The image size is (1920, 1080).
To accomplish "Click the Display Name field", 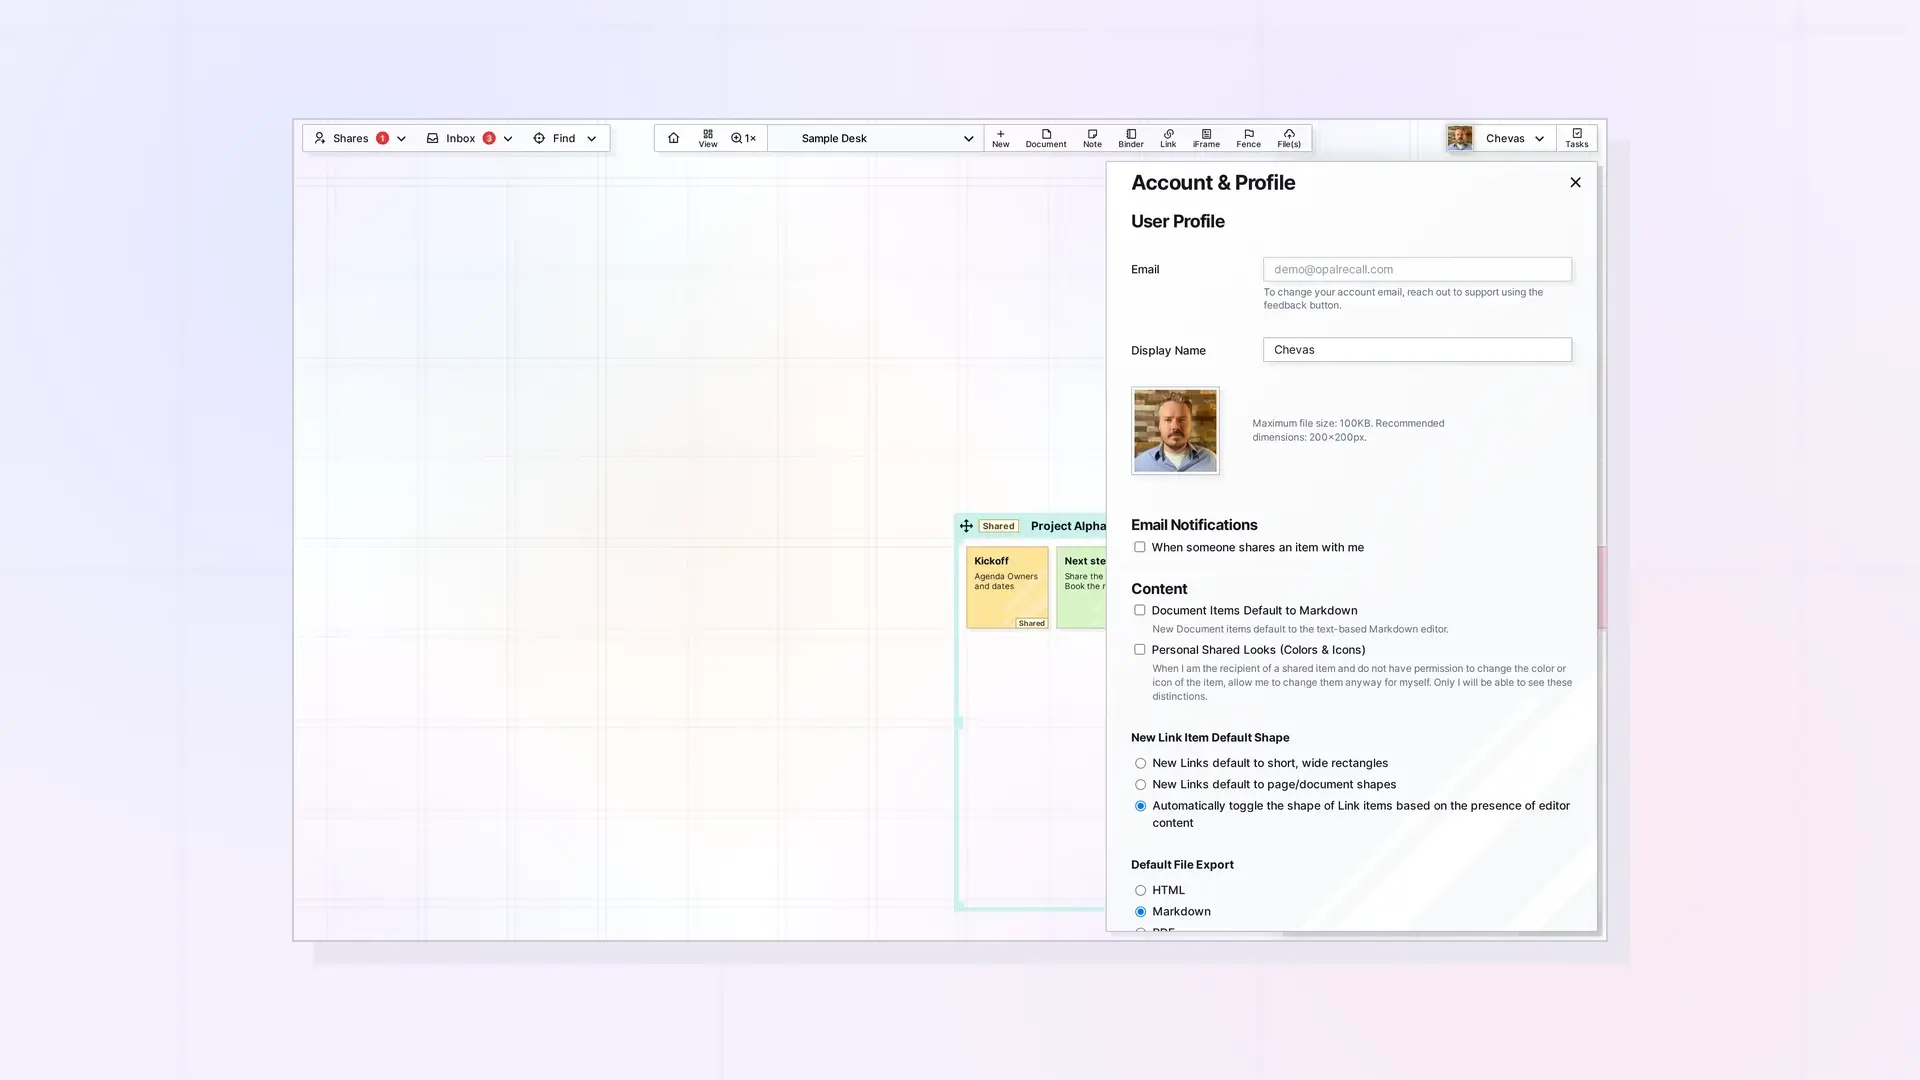I will click(x=1417, y=350).
